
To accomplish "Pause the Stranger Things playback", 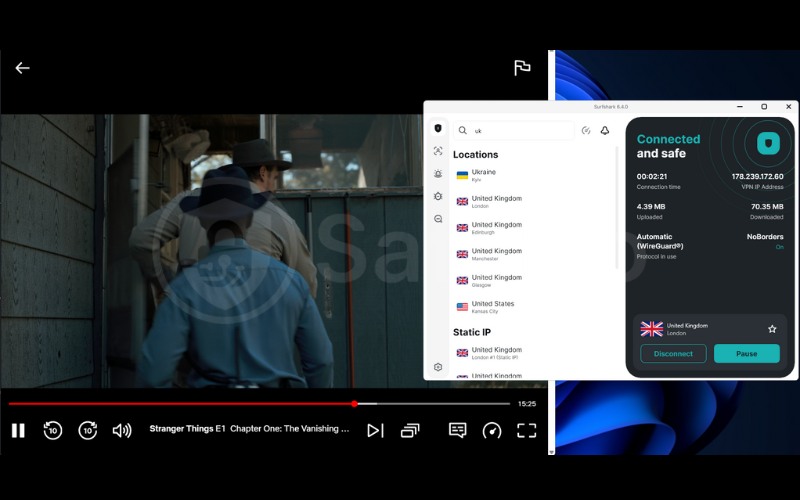I will pos(18,431).
